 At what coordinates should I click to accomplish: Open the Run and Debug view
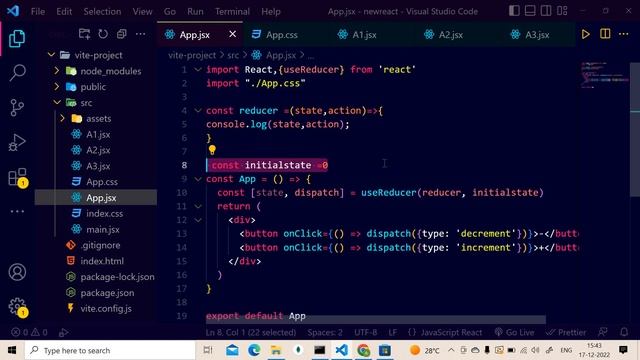tap(17, 142)
